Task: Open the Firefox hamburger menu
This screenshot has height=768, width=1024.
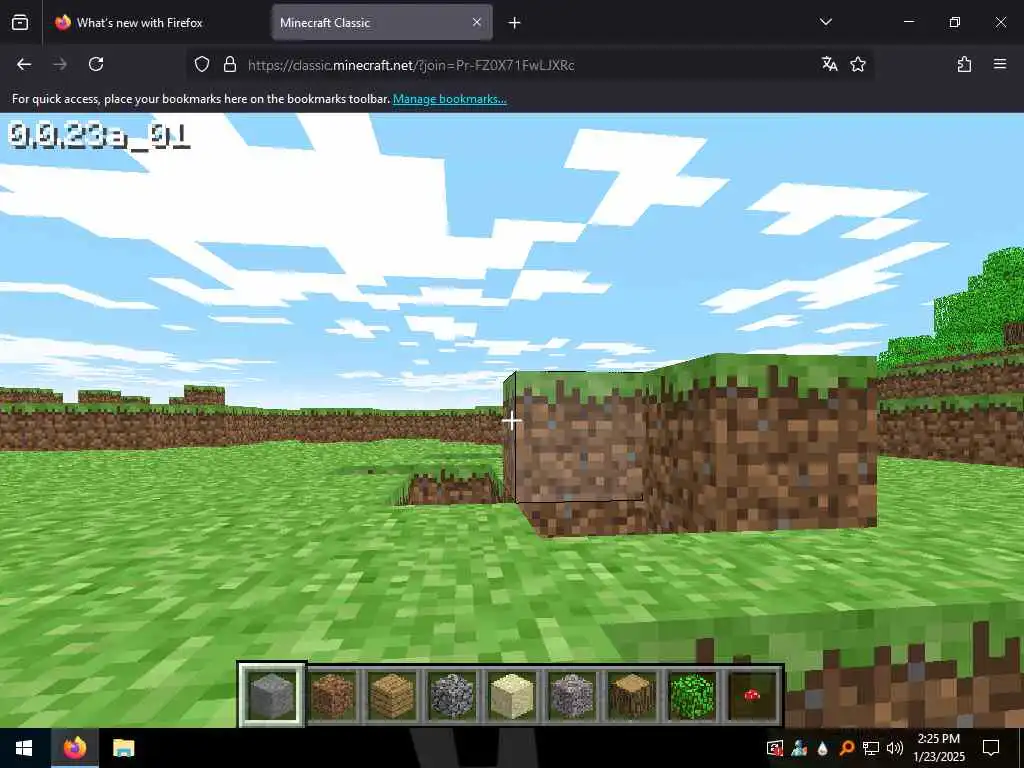Action: (x=1000, y=64)
